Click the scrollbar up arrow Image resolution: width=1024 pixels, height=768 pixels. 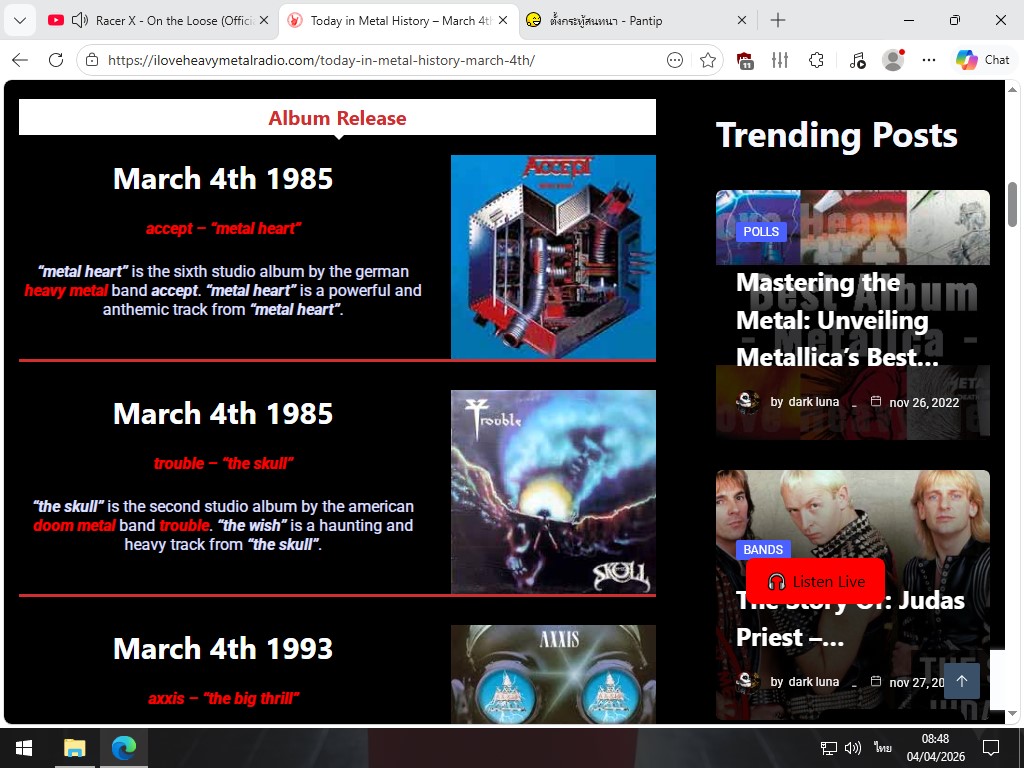1012,89
